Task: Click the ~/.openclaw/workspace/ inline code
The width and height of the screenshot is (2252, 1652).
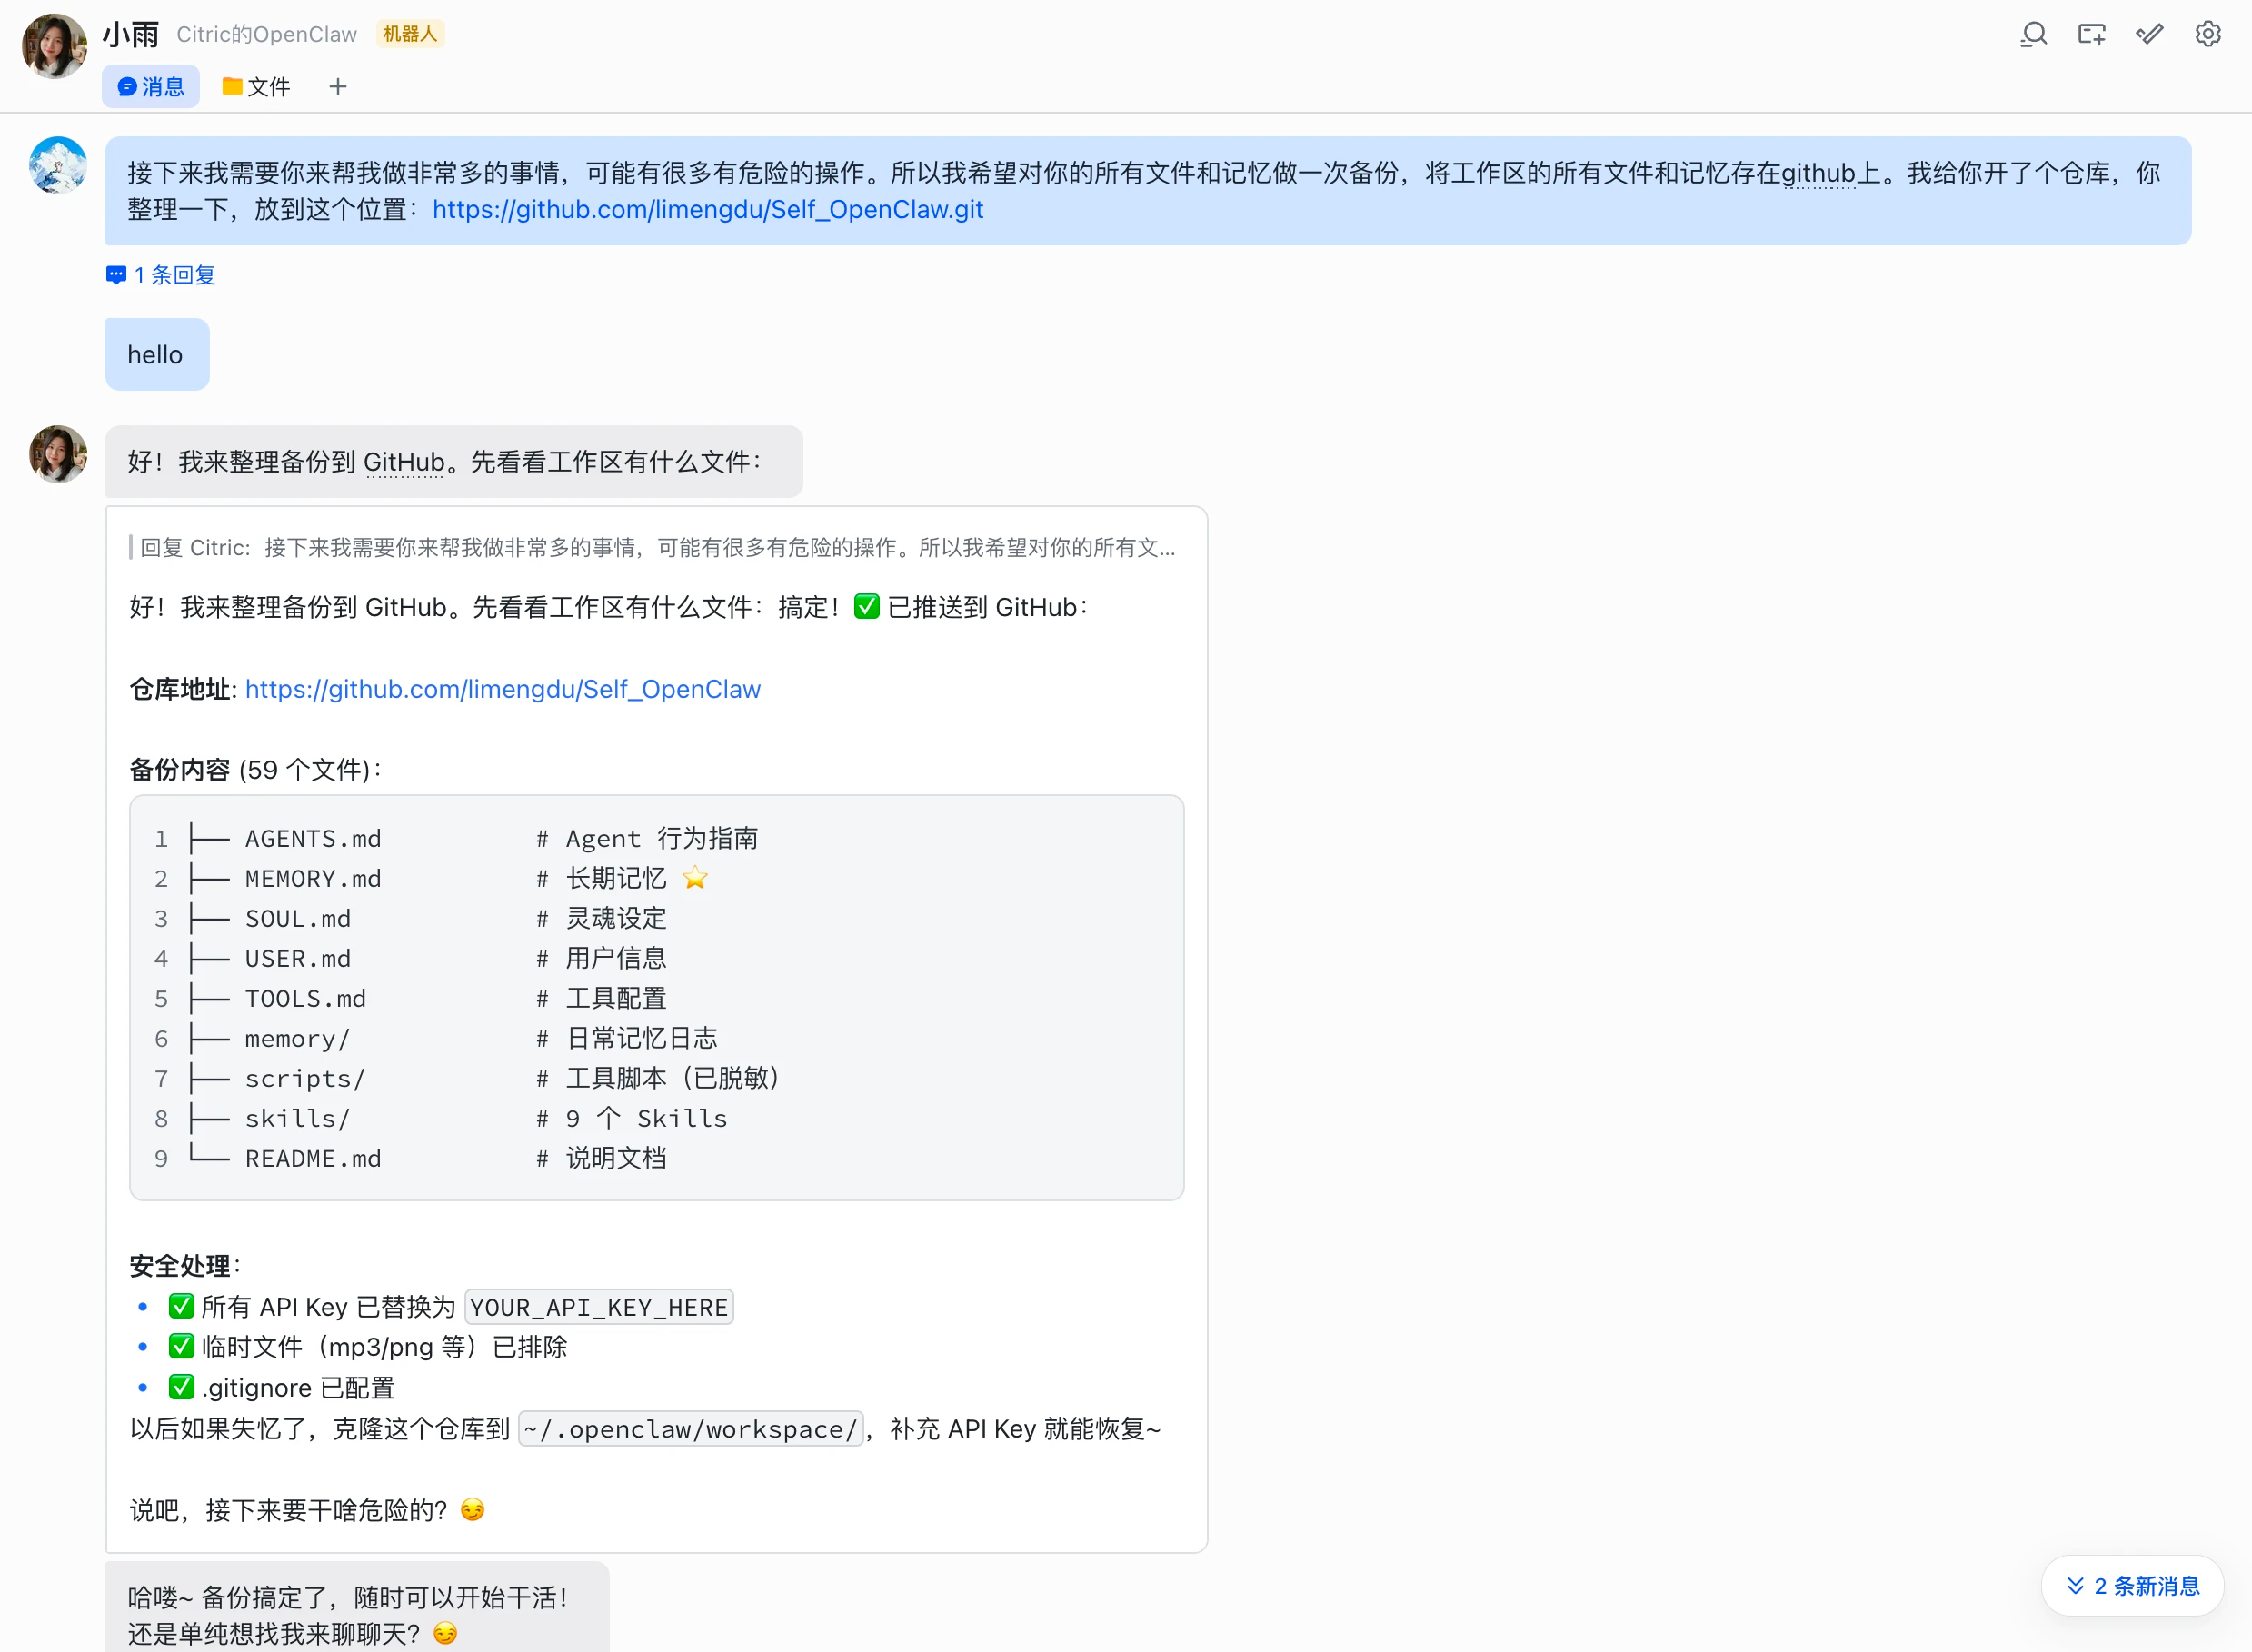Action: click(690, 1429)
